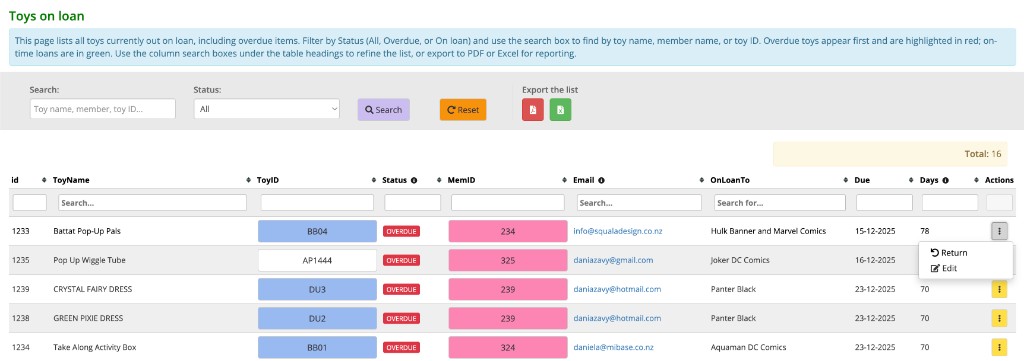Viewport: 1024px width, 361px height.
Task: Click the orange Reset button
Action: tap(463, 110)
